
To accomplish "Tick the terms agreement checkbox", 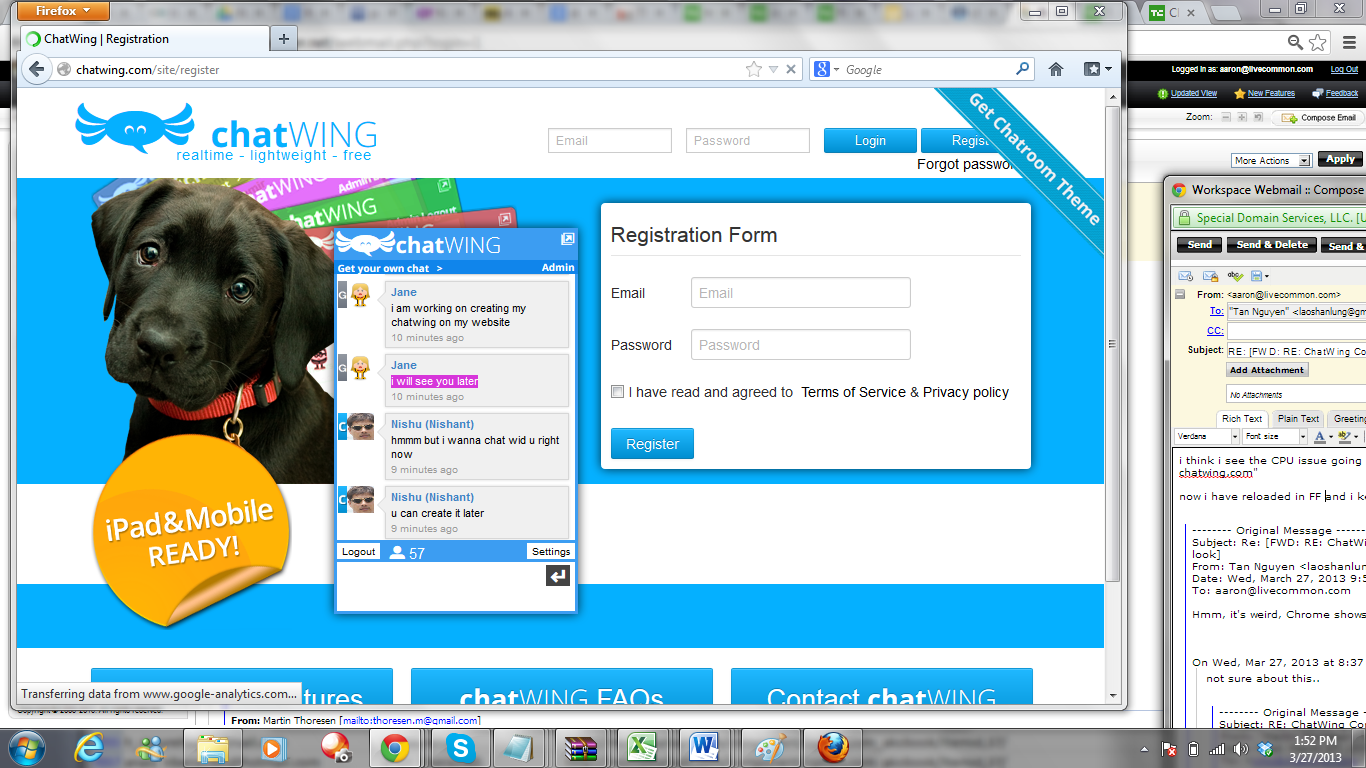I will (x=618, y=392).
